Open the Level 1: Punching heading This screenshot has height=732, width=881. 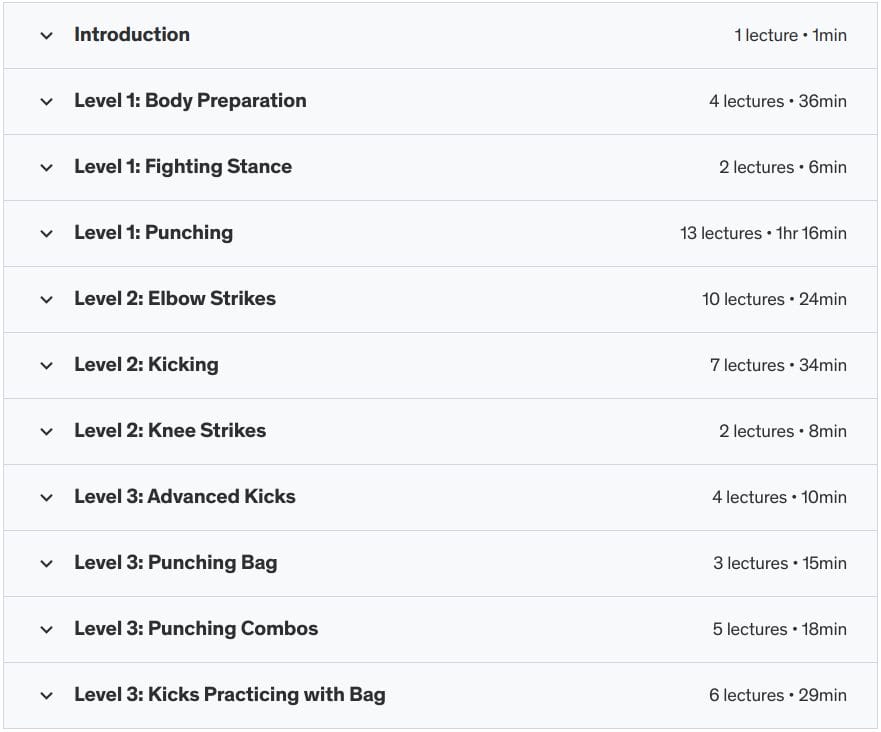click(x=153, y=233)
